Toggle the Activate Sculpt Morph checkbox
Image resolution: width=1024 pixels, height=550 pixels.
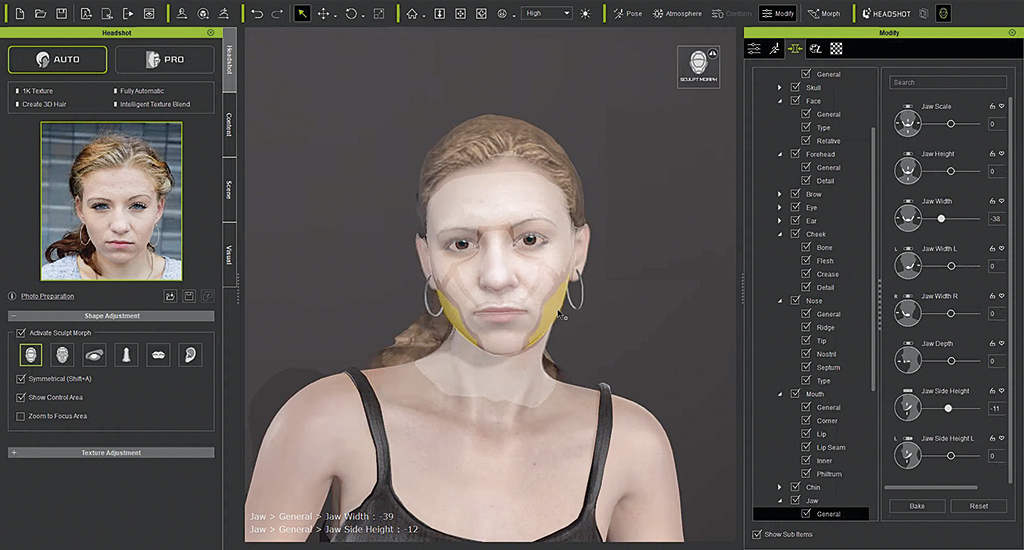tap(21, 332)
